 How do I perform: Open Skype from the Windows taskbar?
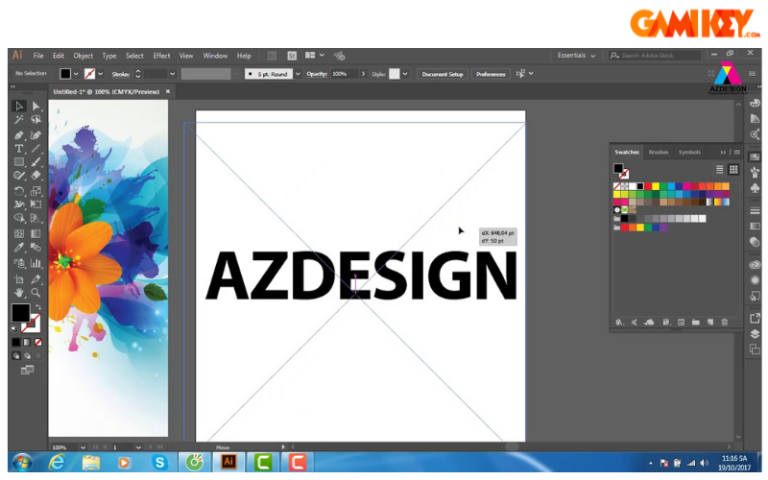[x=159, y=462]
